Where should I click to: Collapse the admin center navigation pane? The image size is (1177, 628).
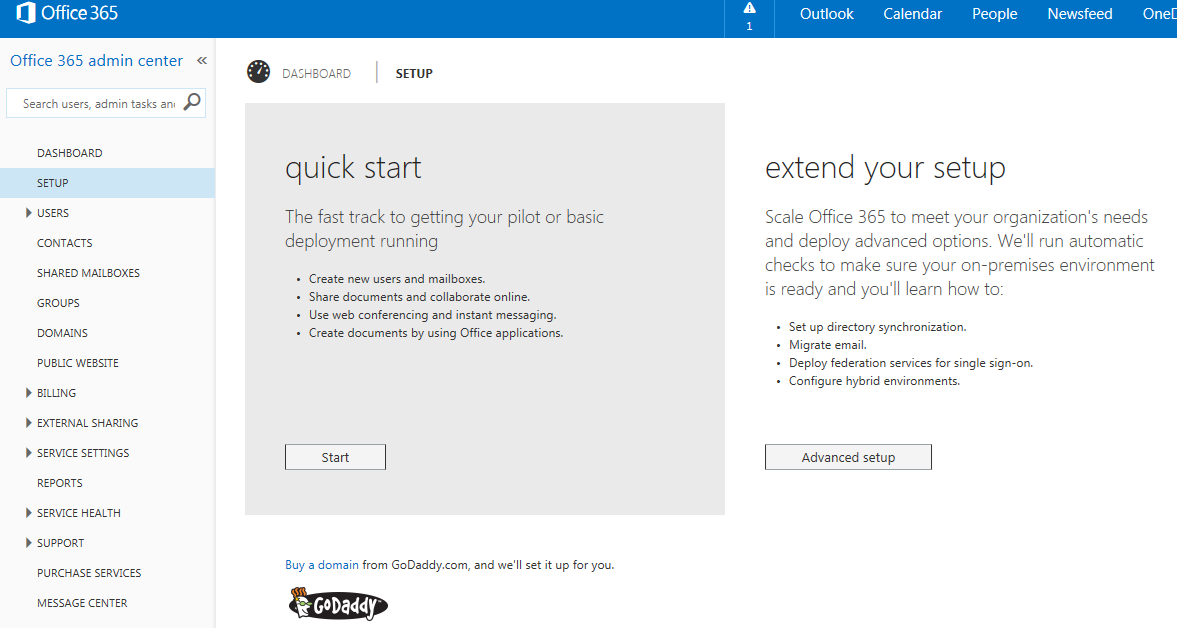(x=202, y=61)
